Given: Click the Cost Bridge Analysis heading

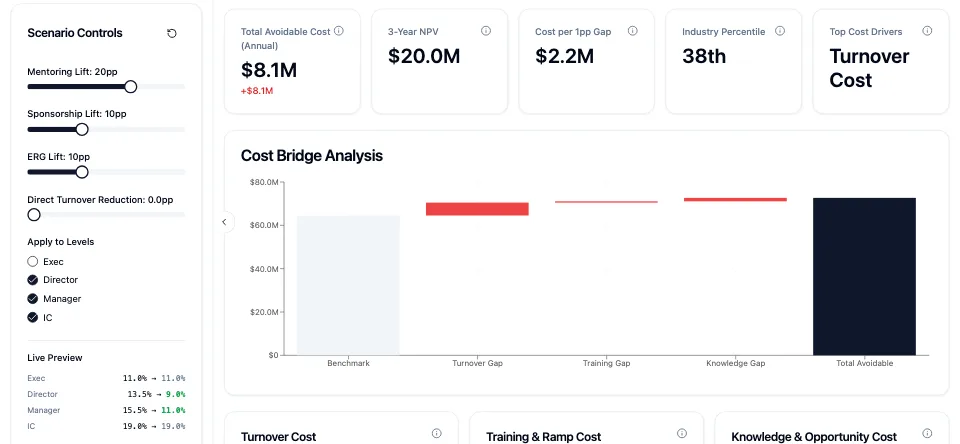Looking at the screenshot, I should pyautogui.click(x=312, y=156).
